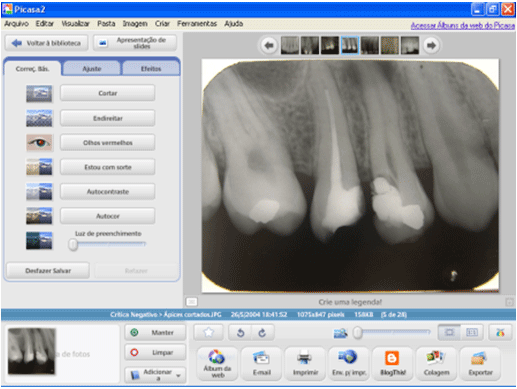Click the Imprimir button
Viewport: 517px width, 389px height.
[x=305, y=364]
